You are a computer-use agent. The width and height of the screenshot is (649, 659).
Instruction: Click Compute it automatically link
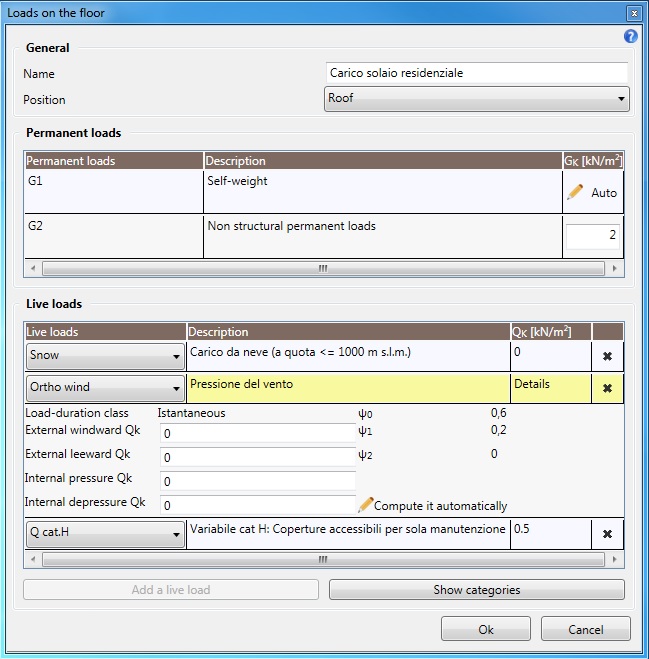pos(440,506)
